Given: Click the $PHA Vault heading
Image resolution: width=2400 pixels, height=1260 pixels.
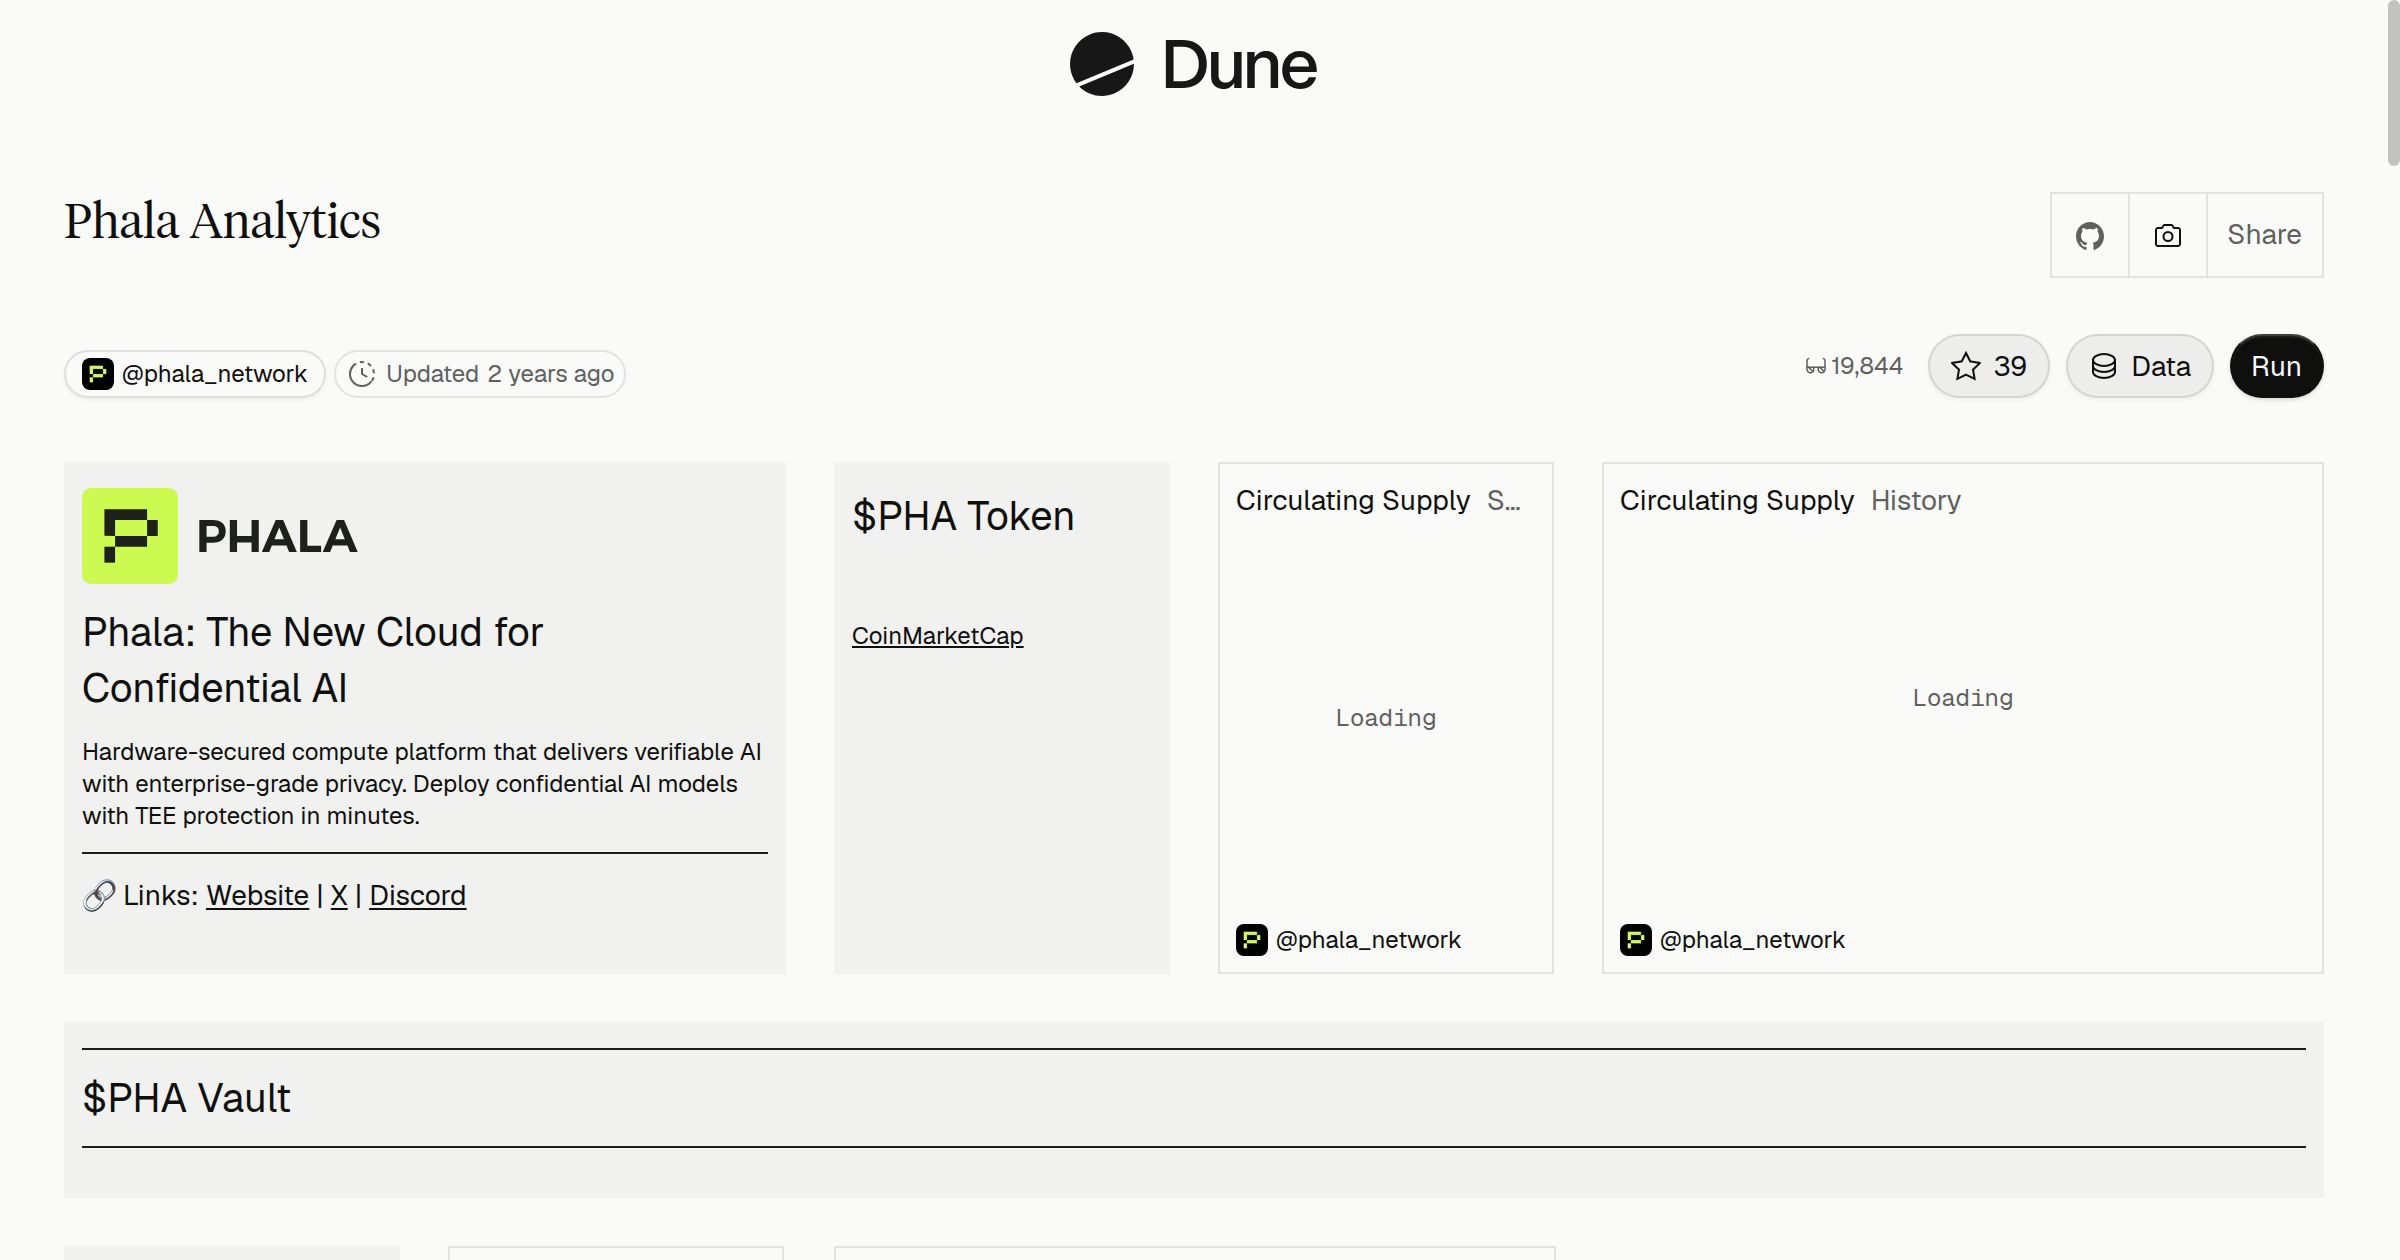Looking at the screenshot, I should coord(186,1098).
